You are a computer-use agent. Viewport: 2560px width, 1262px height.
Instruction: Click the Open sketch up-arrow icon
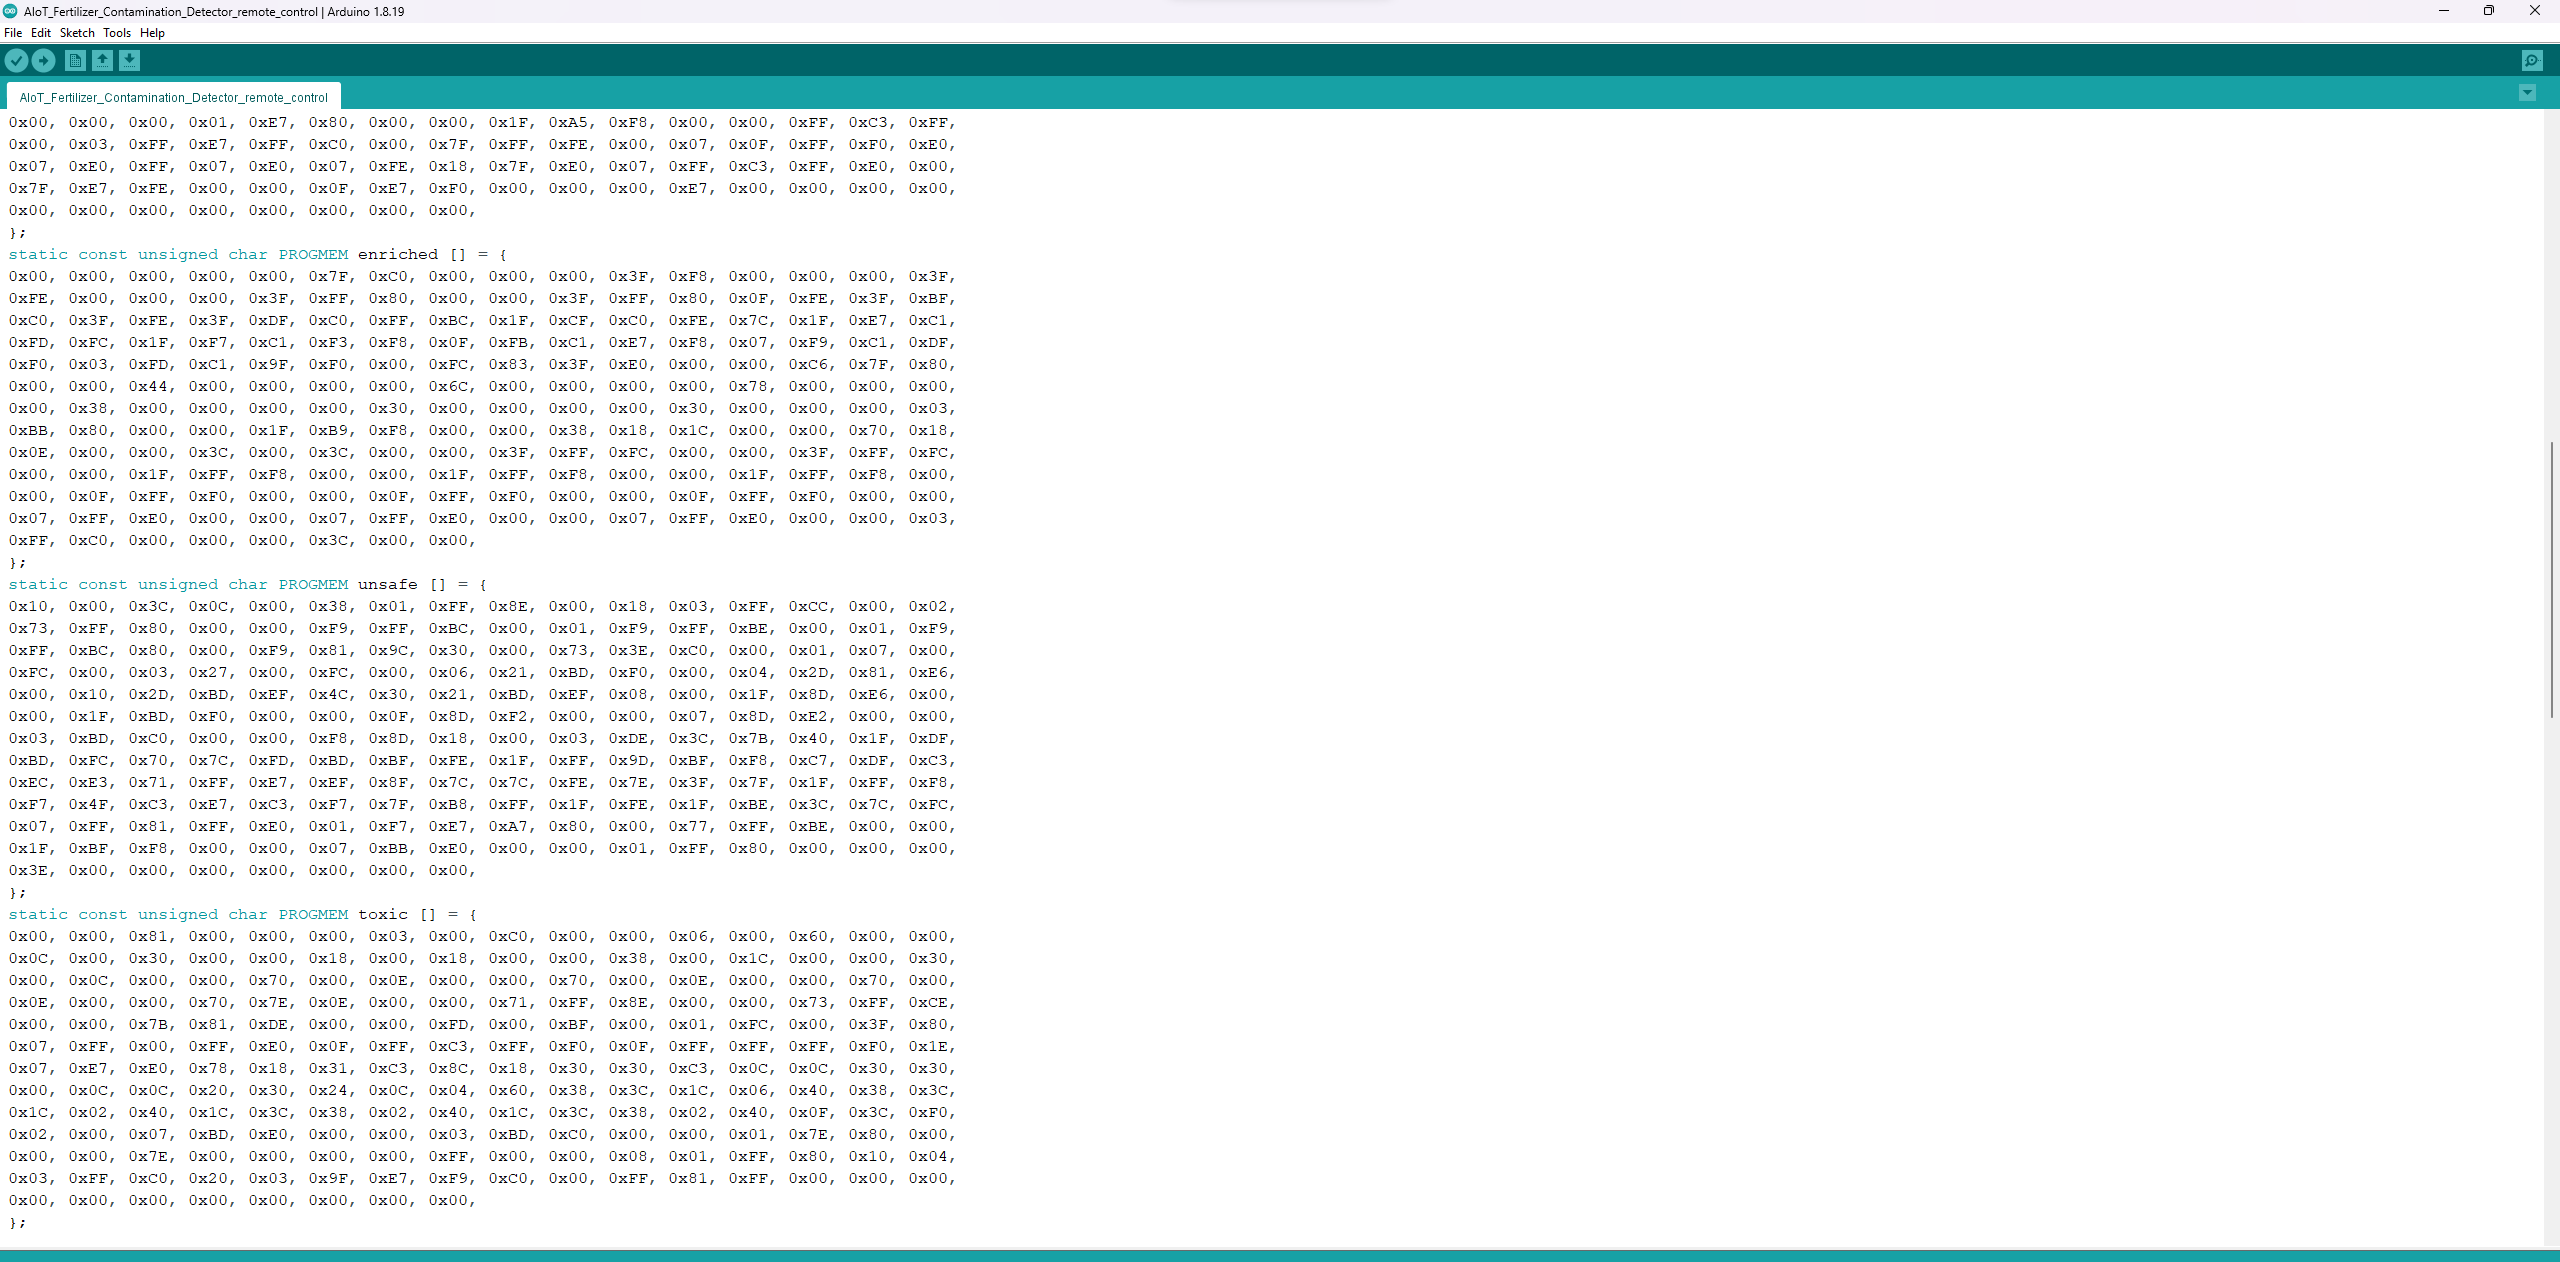point(102,61)
